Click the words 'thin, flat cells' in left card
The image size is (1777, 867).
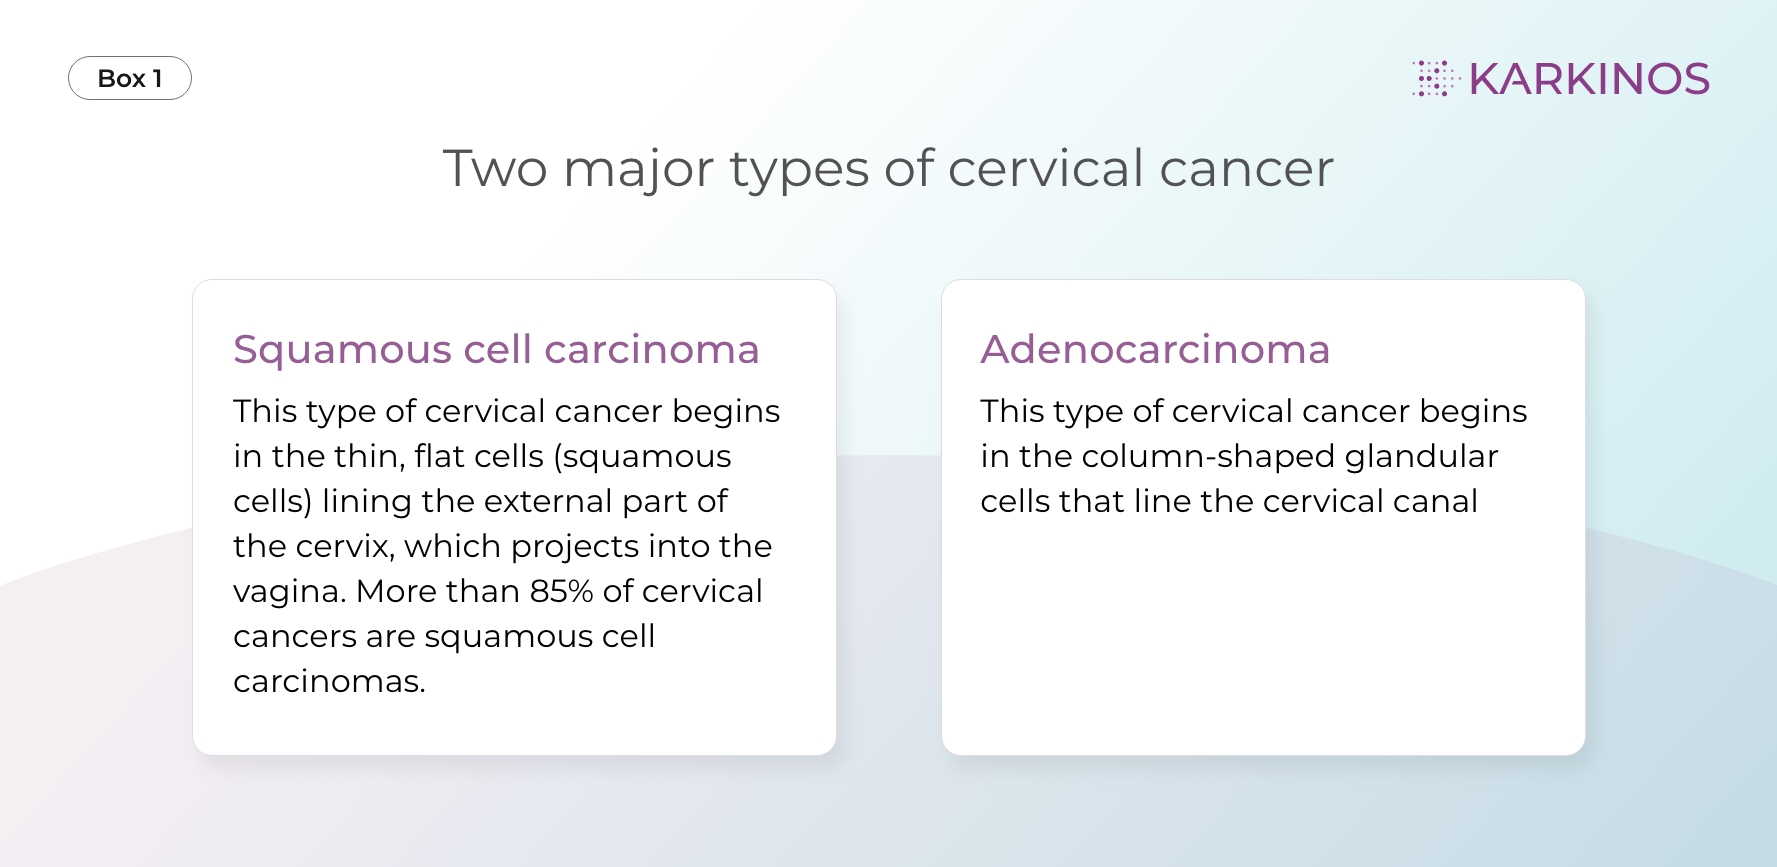click(x=439, y=456)
